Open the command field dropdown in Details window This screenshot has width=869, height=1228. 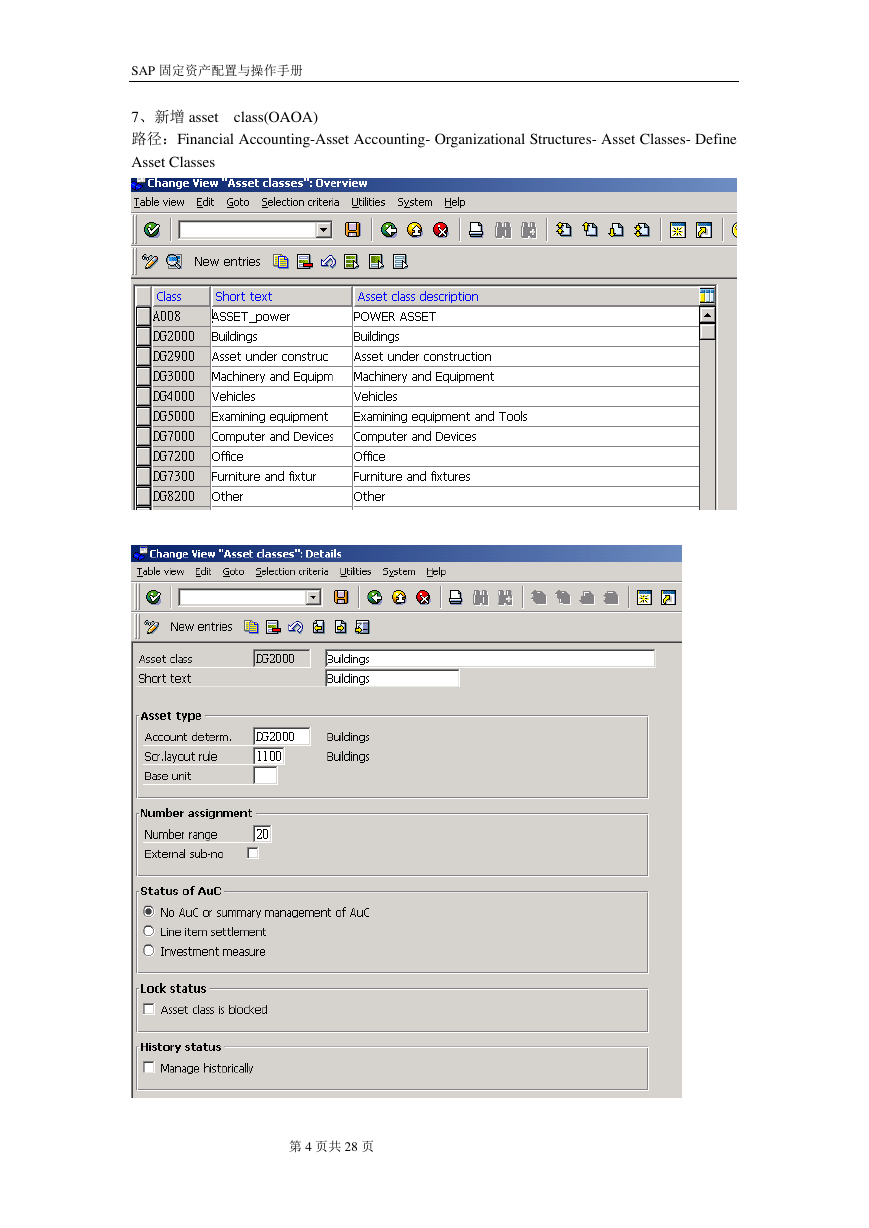click(313, 598)
